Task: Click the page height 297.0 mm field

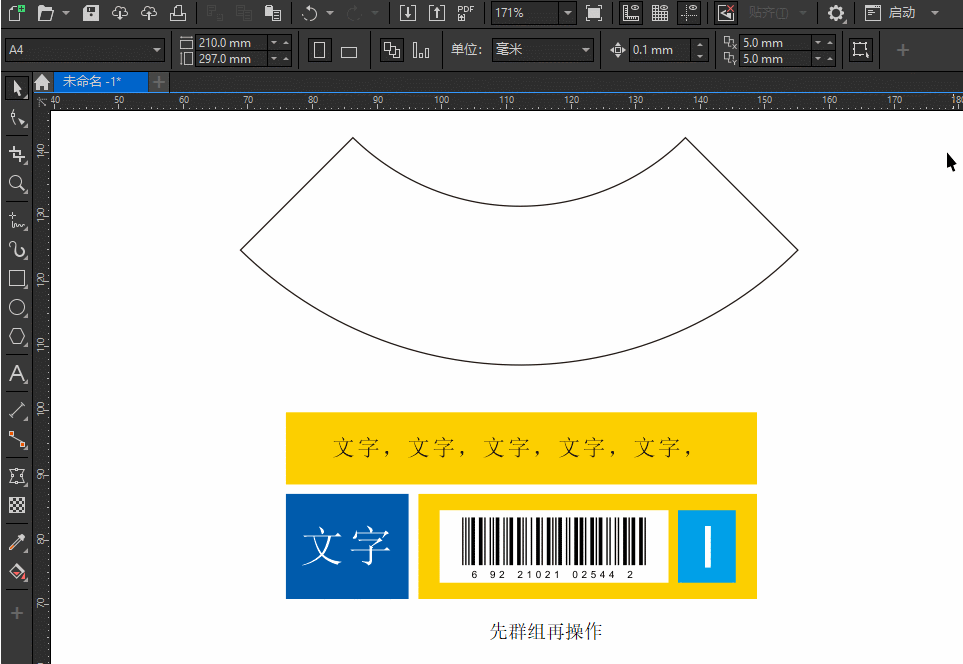Action: point(232,58)
